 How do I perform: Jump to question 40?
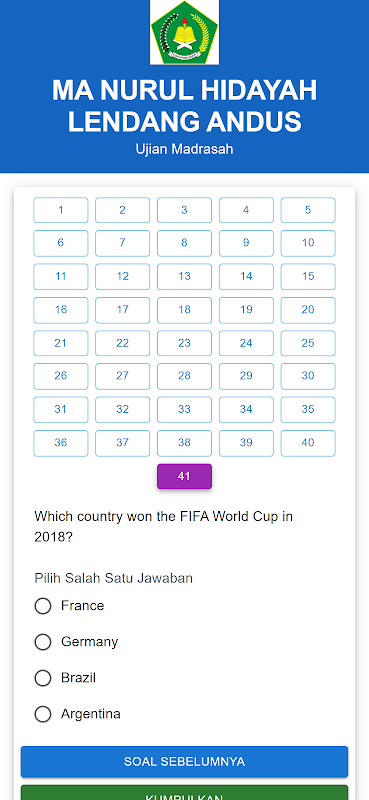tap(308, 443)
